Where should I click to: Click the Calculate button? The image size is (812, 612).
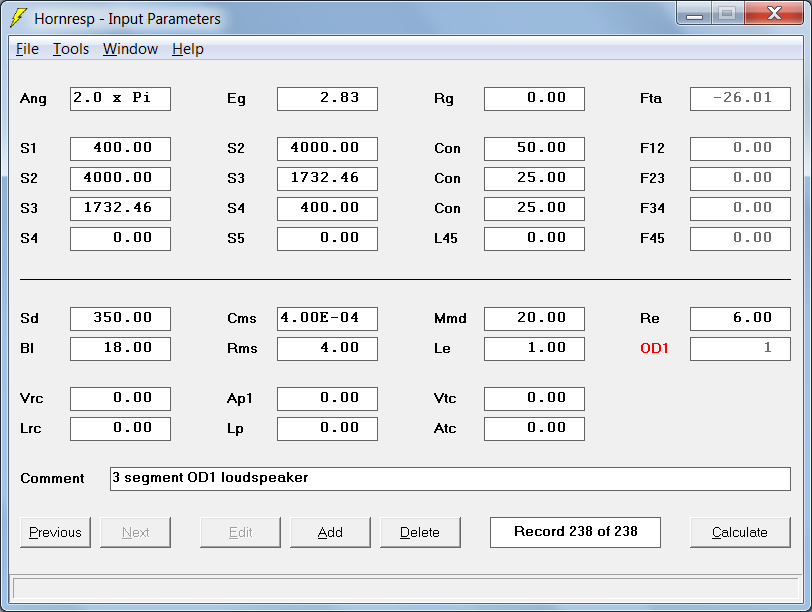740,532
